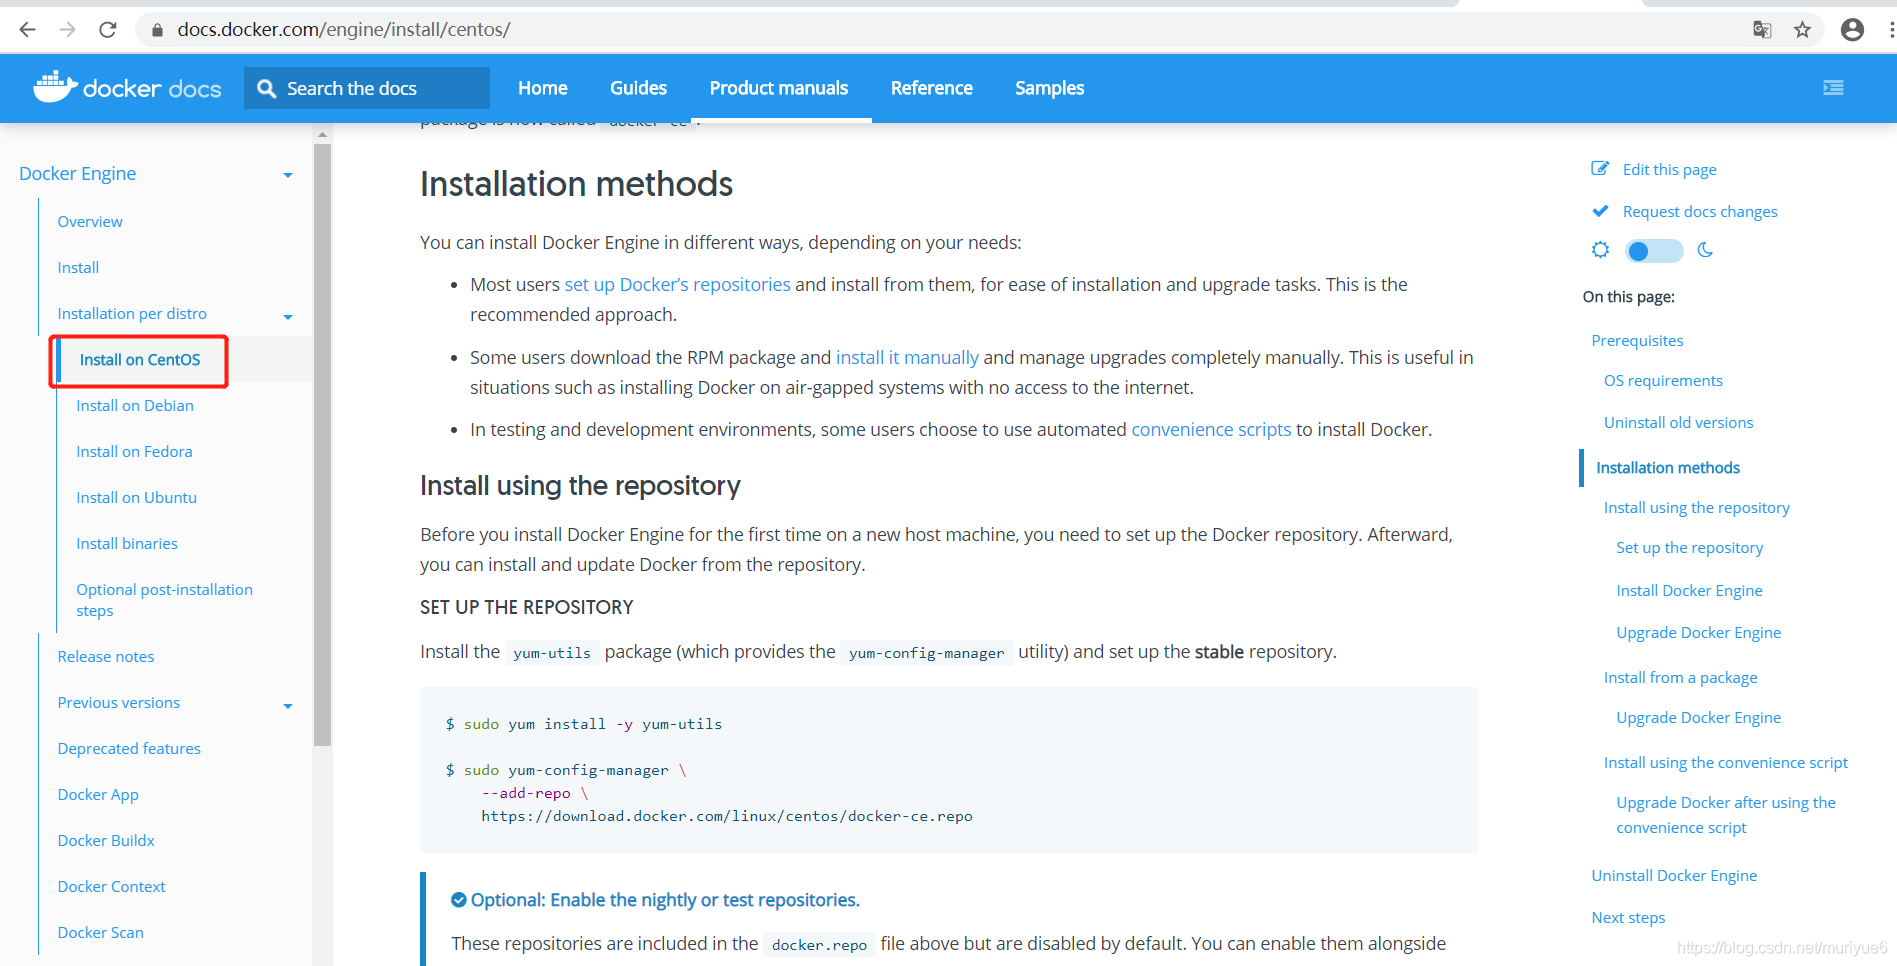Jump to Upgrade Docker after using convenience script

[1726, 815]
